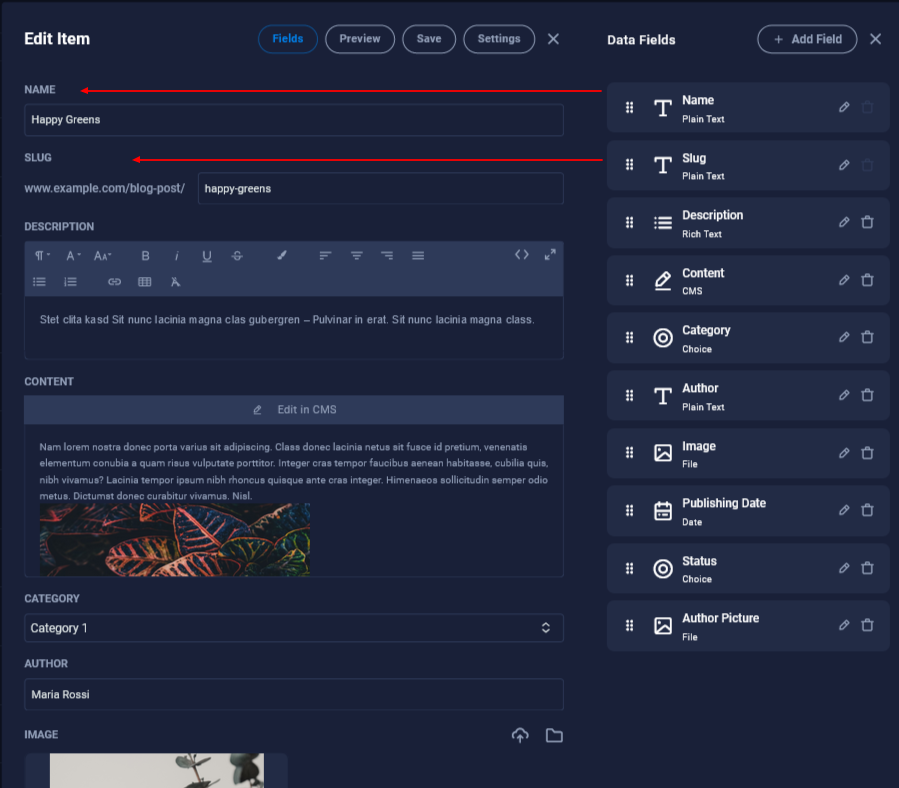This screenshot has width=899, height=788.
Task: Save the edited item
Action: (429, 39)
